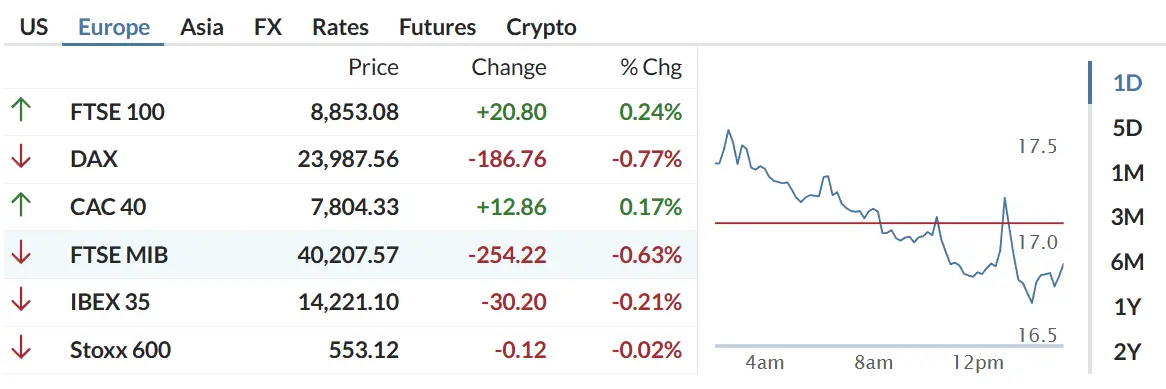Choose the 1M chart timeframe
The image size is (1166, 389).
coord(1127,173)
